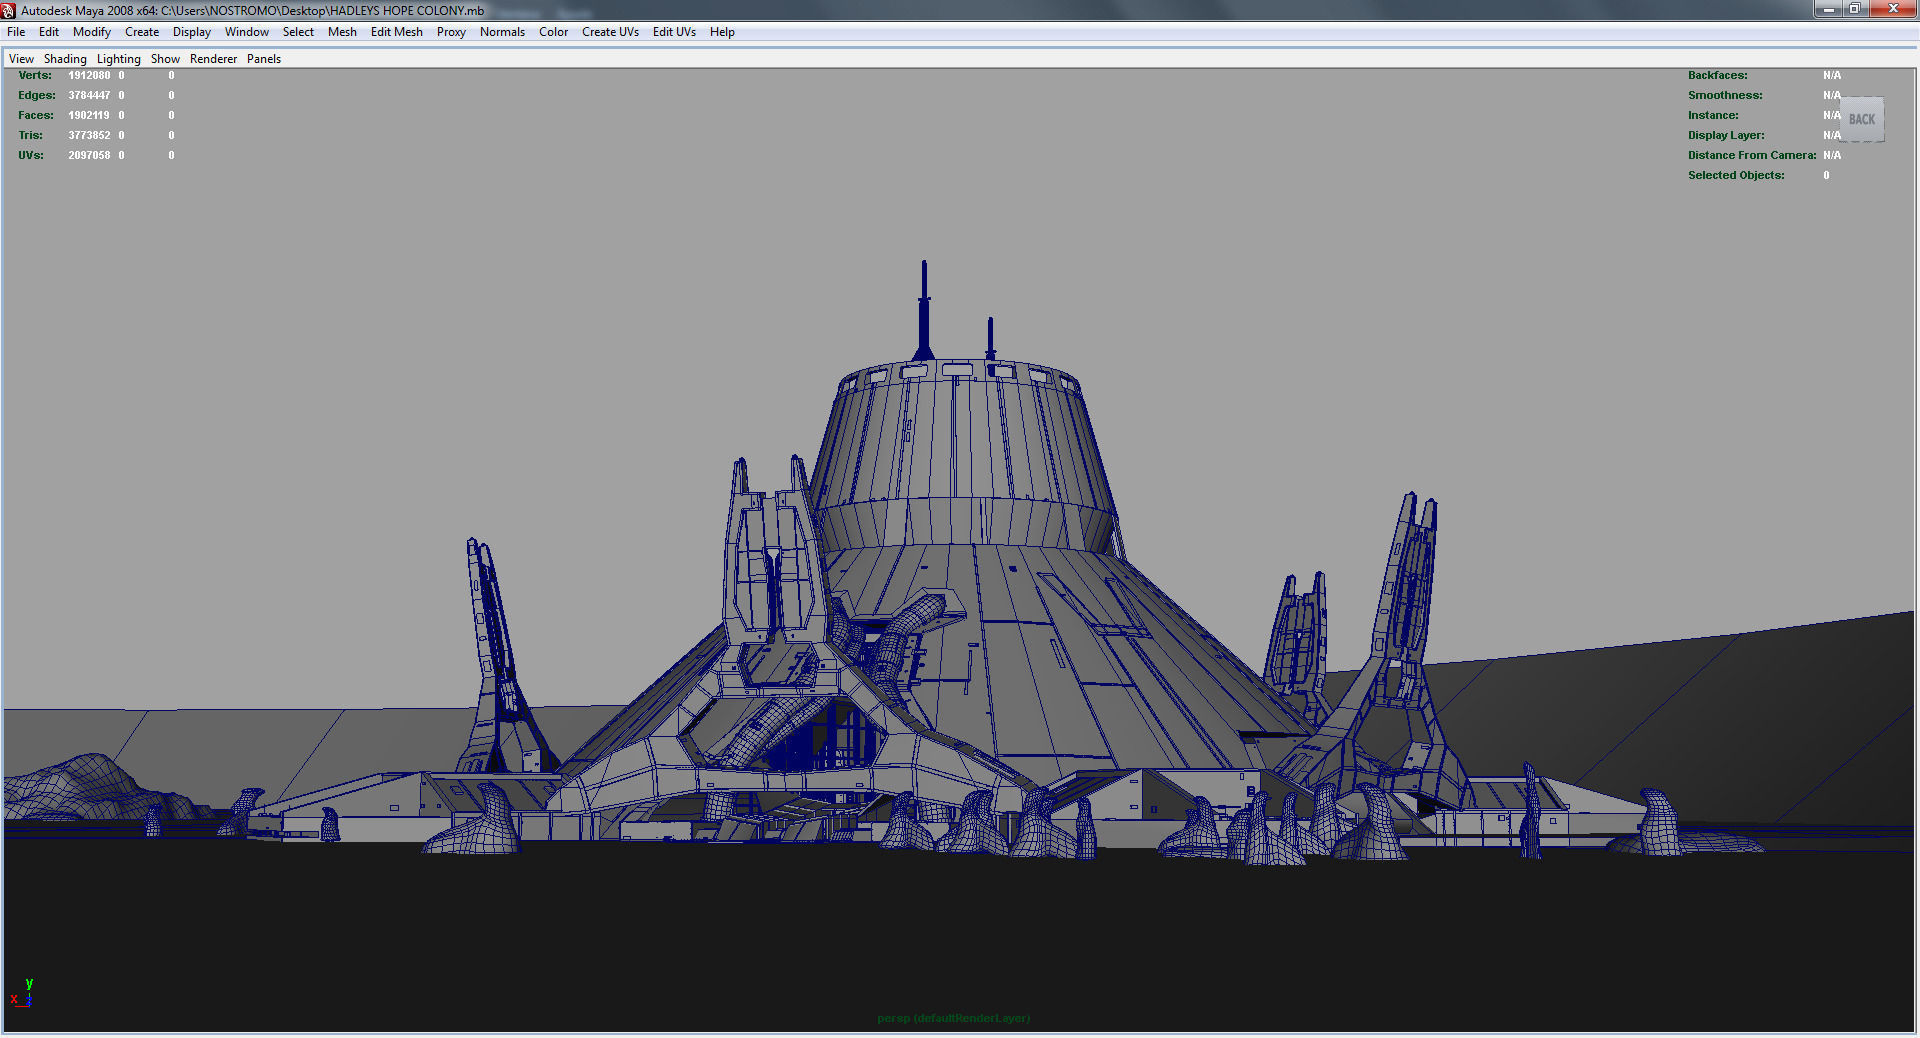Open the Modify menu
Image resolution: width=1920 pixels, height=1038 pixels.
[92, 32]
